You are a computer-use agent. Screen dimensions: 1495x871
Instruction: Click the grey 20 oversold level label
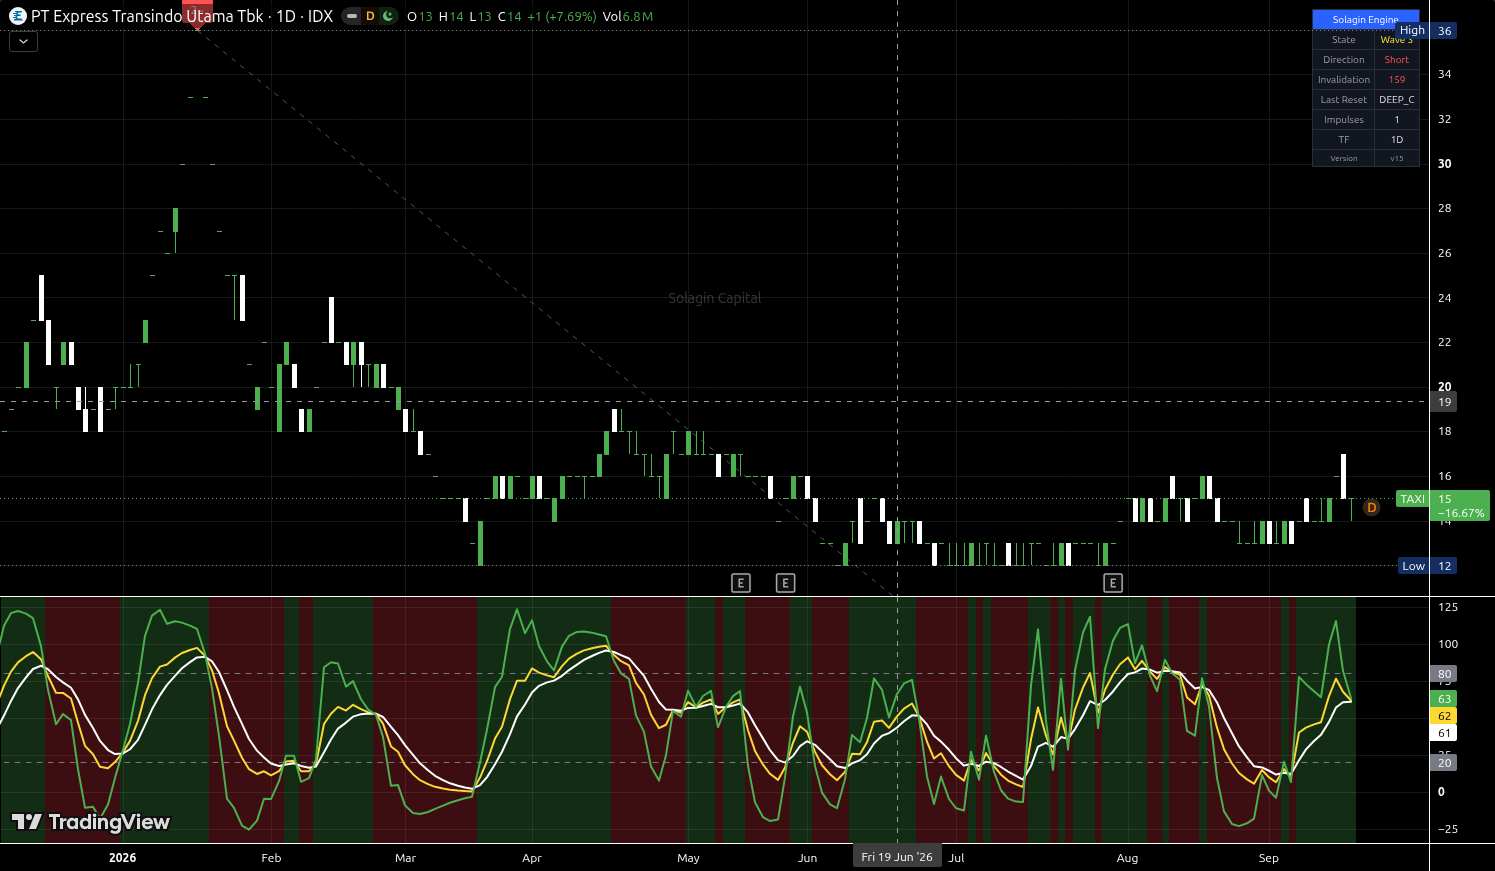(1444, 763)
